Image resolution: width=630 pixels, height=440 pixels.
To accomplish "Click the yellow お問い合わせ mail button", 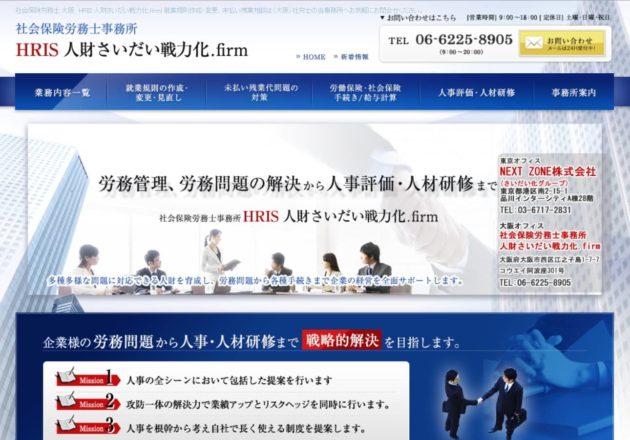I will click(562, 43).
